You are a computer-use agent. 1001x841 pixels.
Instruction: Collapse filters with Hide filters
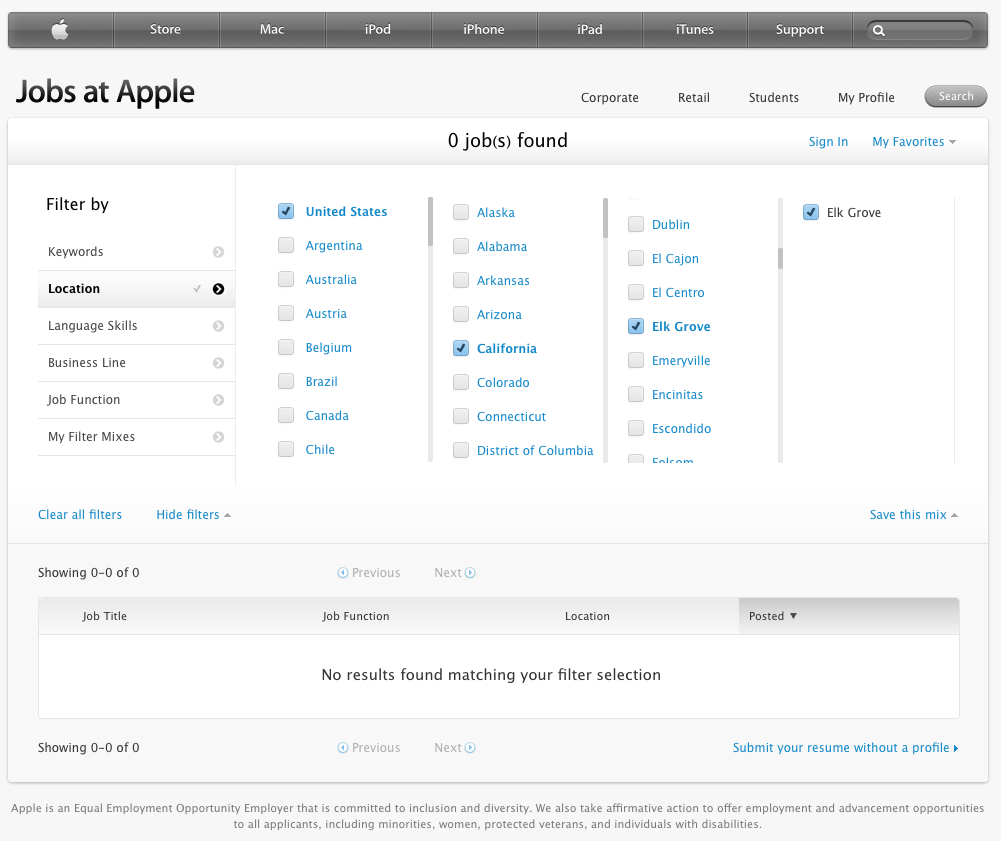[x=193, y=515]
